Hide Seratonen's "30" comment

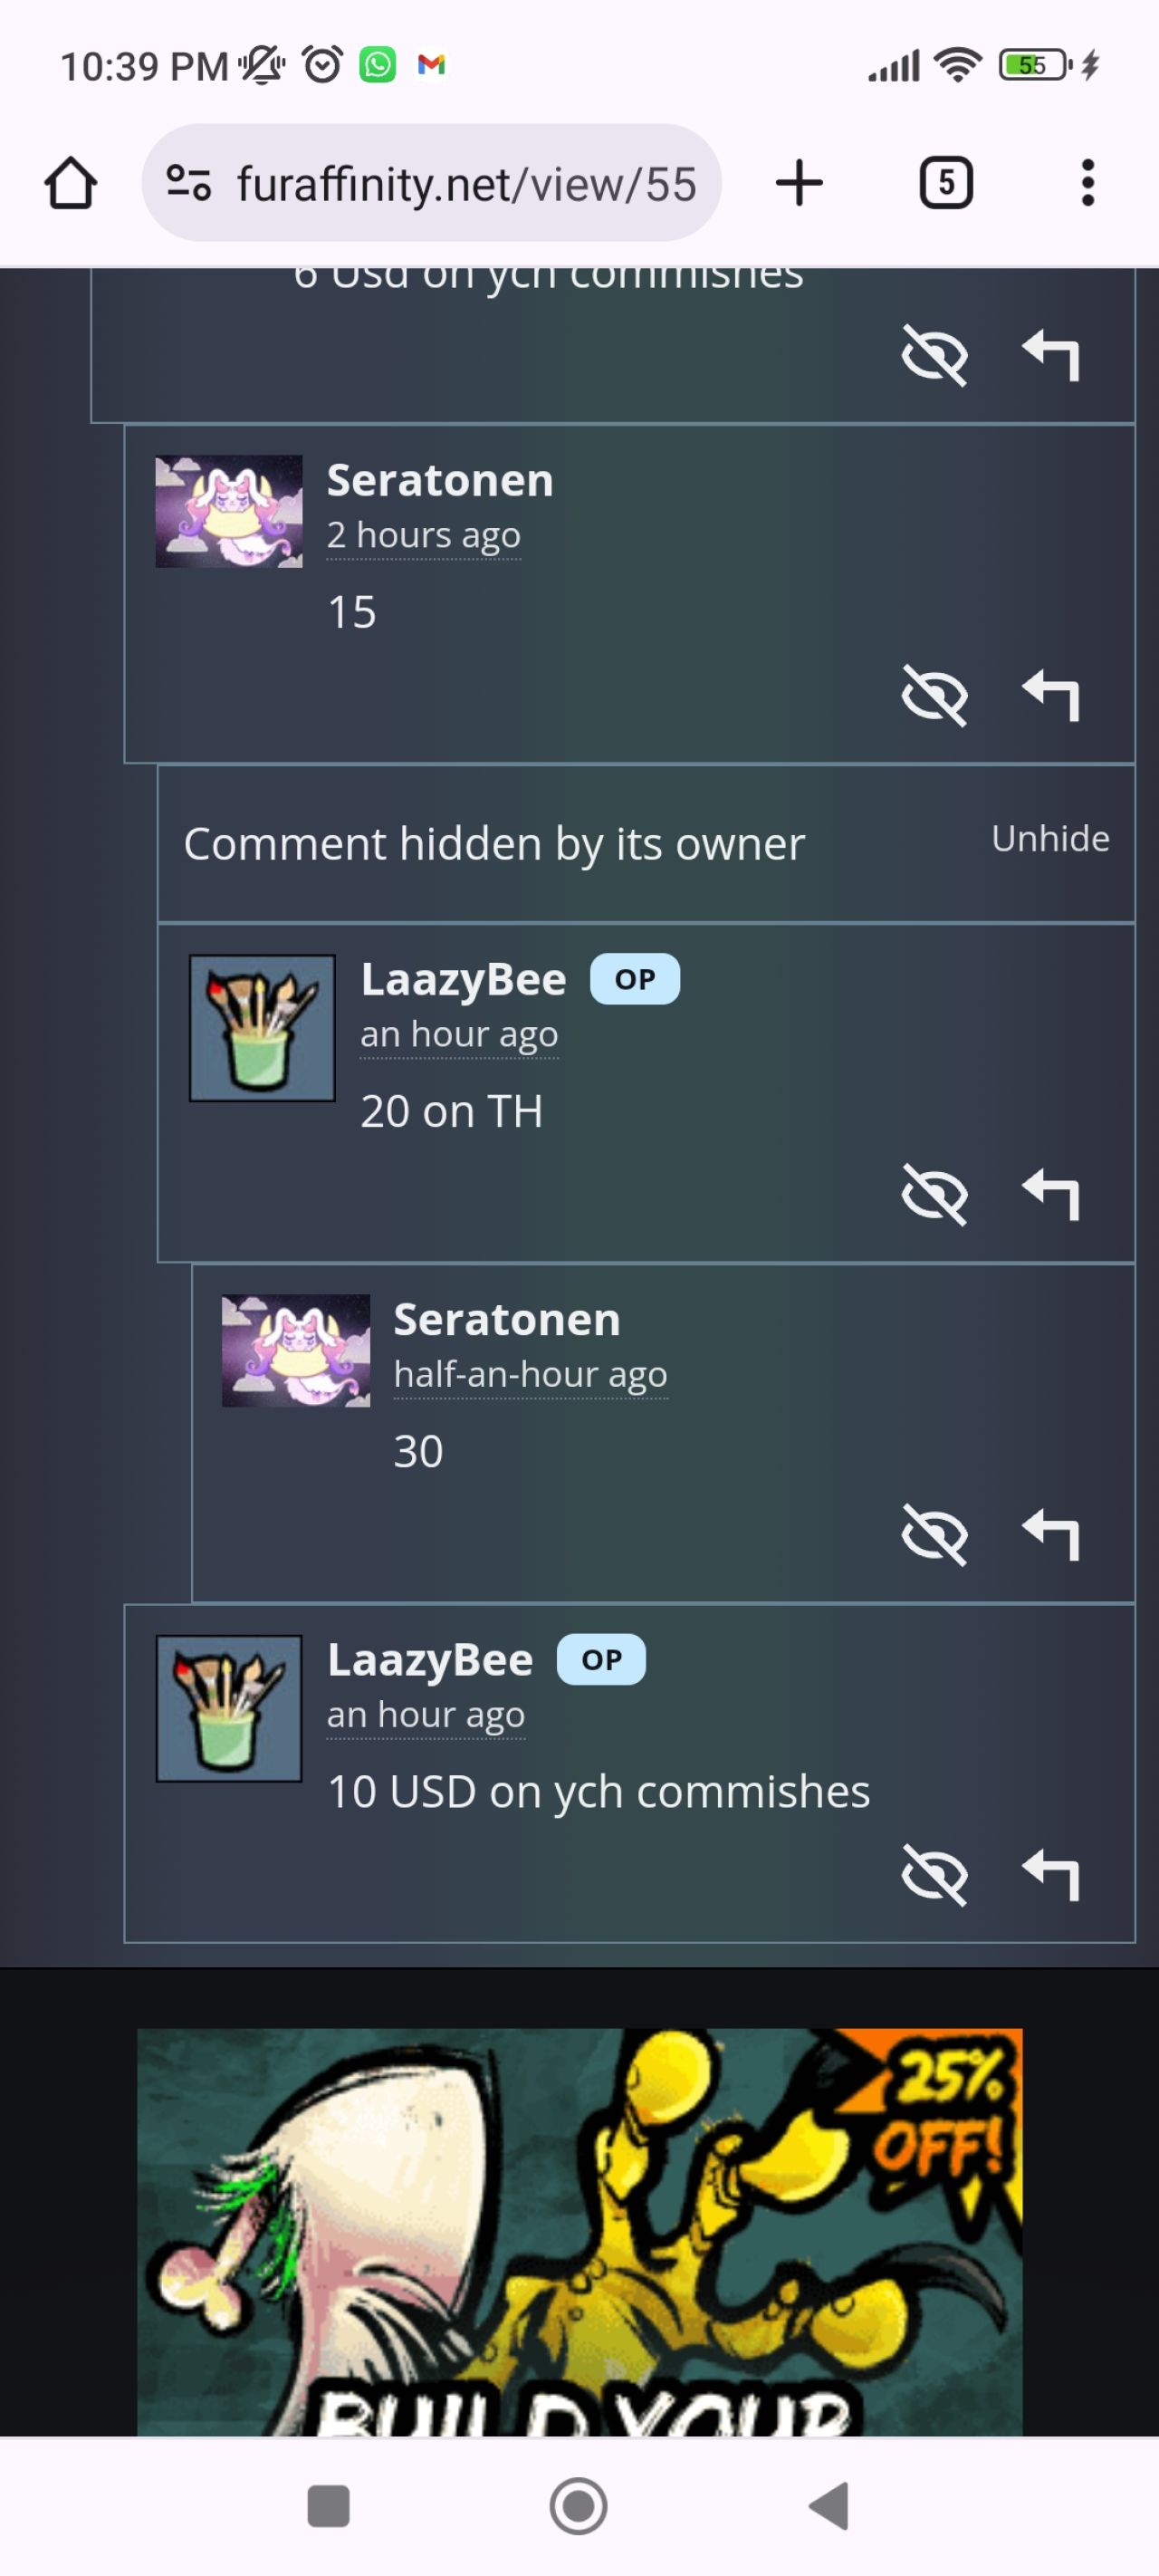[x=934, y=1535]
